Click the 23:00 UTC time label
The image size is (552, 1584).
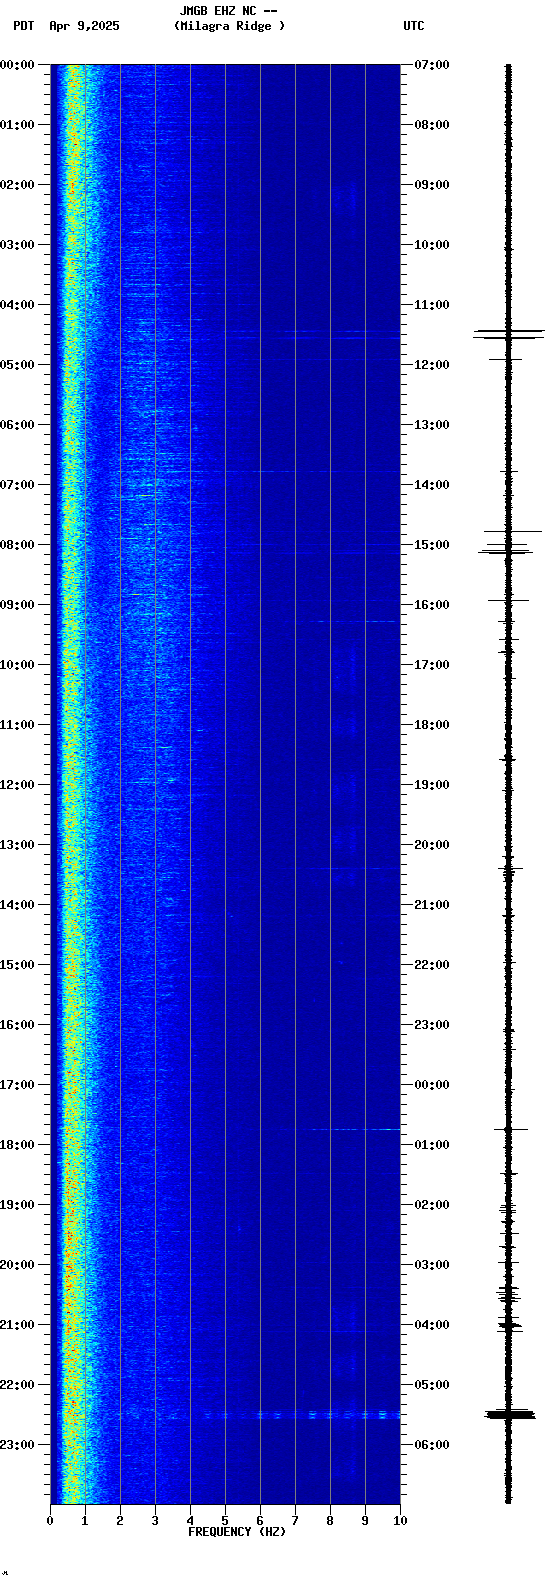click(432, 1025)
